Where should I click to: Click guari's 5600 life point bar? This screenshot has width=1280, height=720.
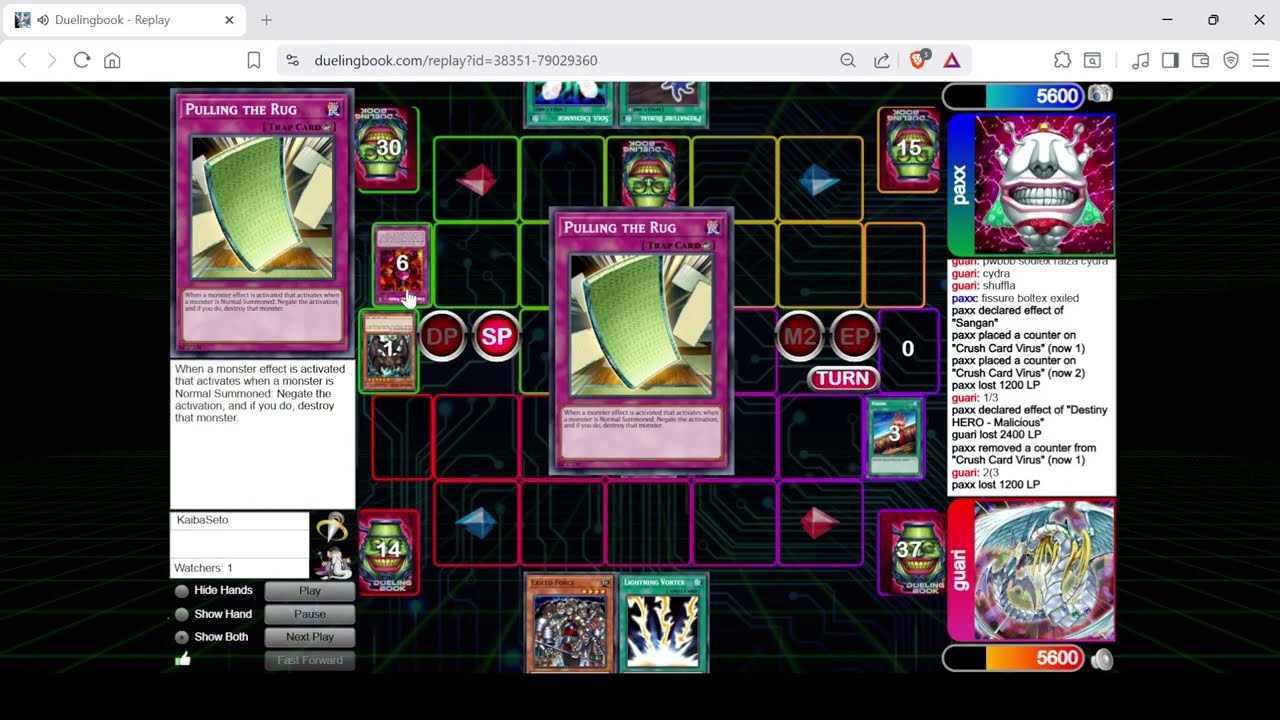1013,658
